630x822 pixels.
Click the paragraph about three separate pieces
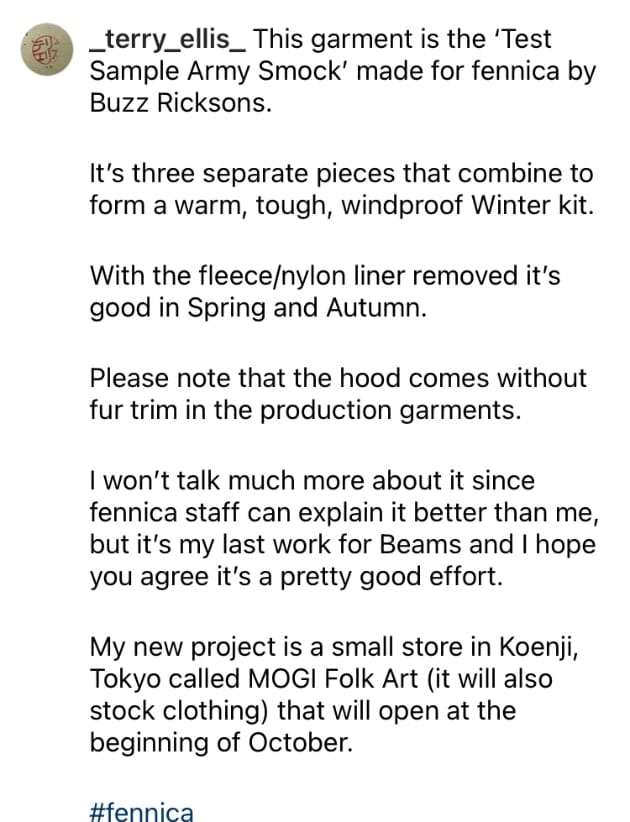pos(342,190)
